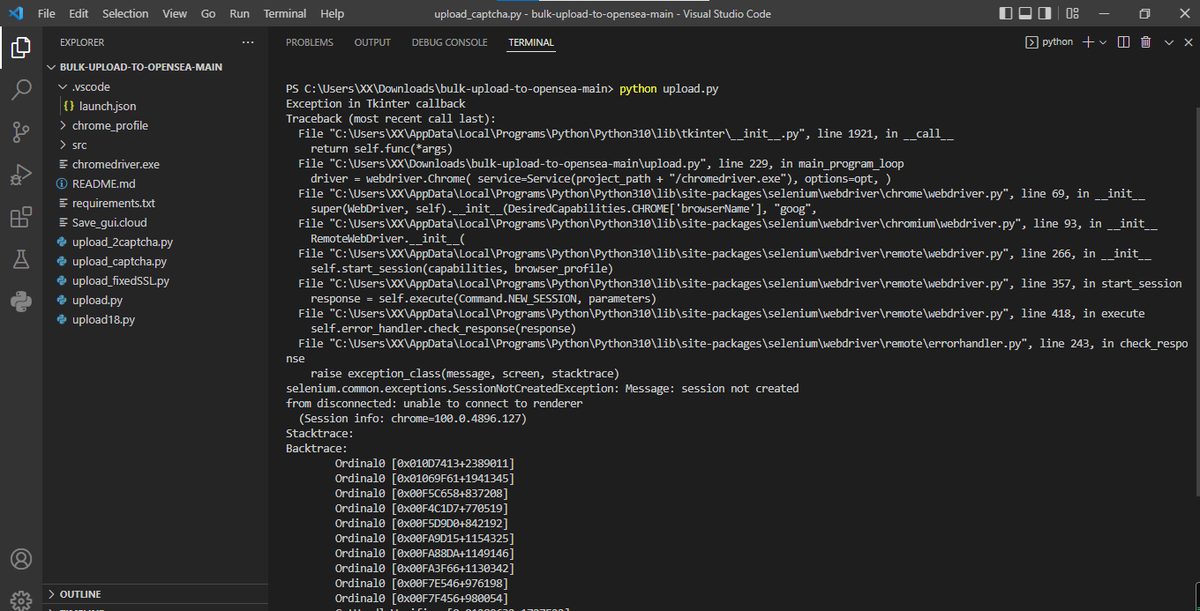1200x611 pixels.
Task: Click the python terminal shell icon
Action: click(1032, 42)
